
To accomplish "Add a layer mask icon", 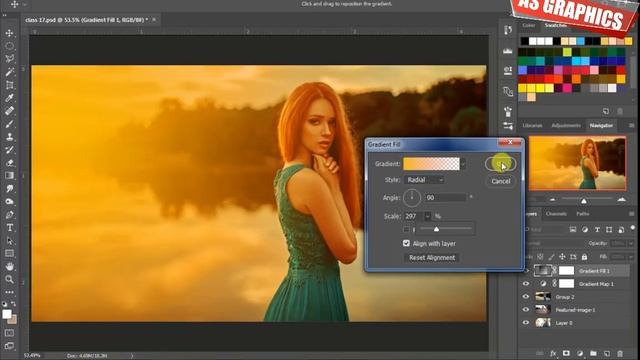I will [566, 353].
